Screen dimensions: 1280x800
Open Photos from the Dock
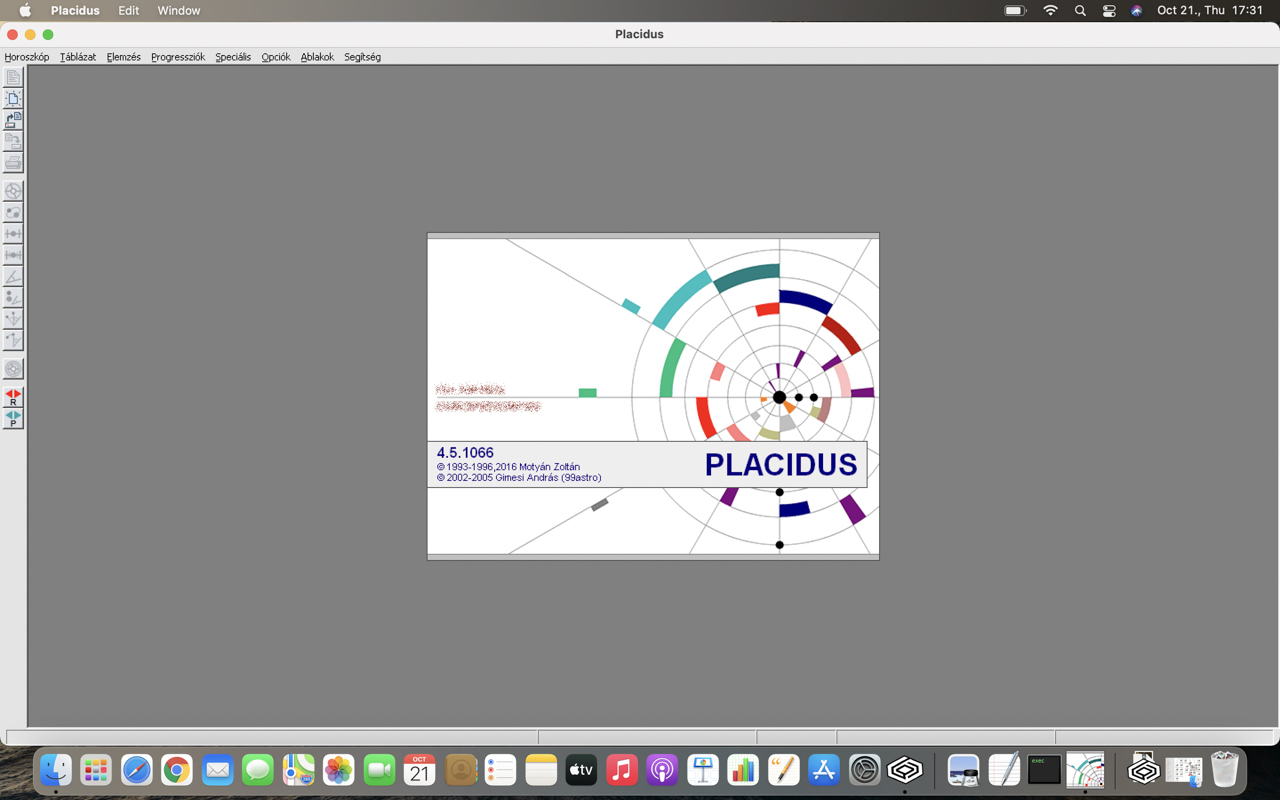tap(339, 770)
